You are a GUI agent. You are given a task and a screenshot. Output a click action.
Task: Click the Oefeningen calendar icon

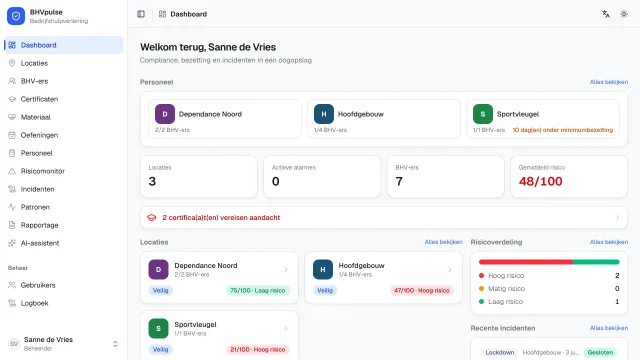click(x=12, y=135)
